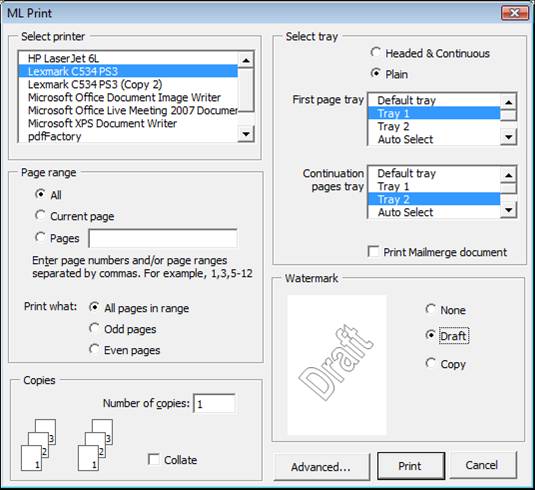
Task: Click first page tray scroll up arrow
Action: [x=508, y=102]
